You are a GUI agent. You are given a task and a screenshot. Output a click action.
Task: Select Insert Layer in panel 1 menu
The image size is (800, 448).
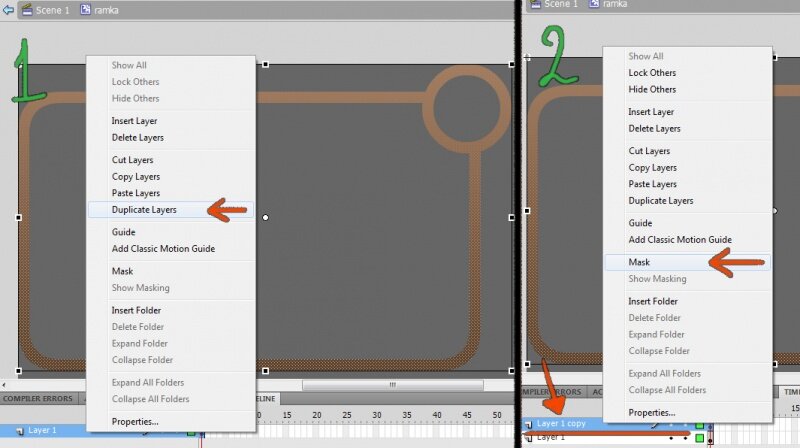134,121
